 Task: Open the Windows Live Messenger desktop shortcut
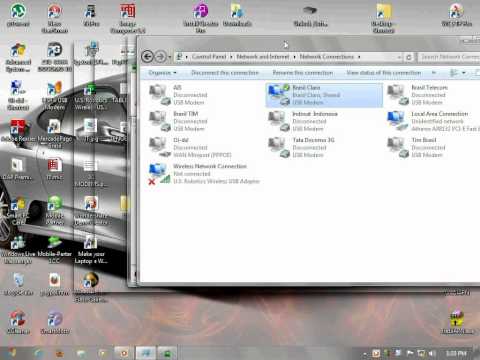pyautogui.click(x=18, y=250)
